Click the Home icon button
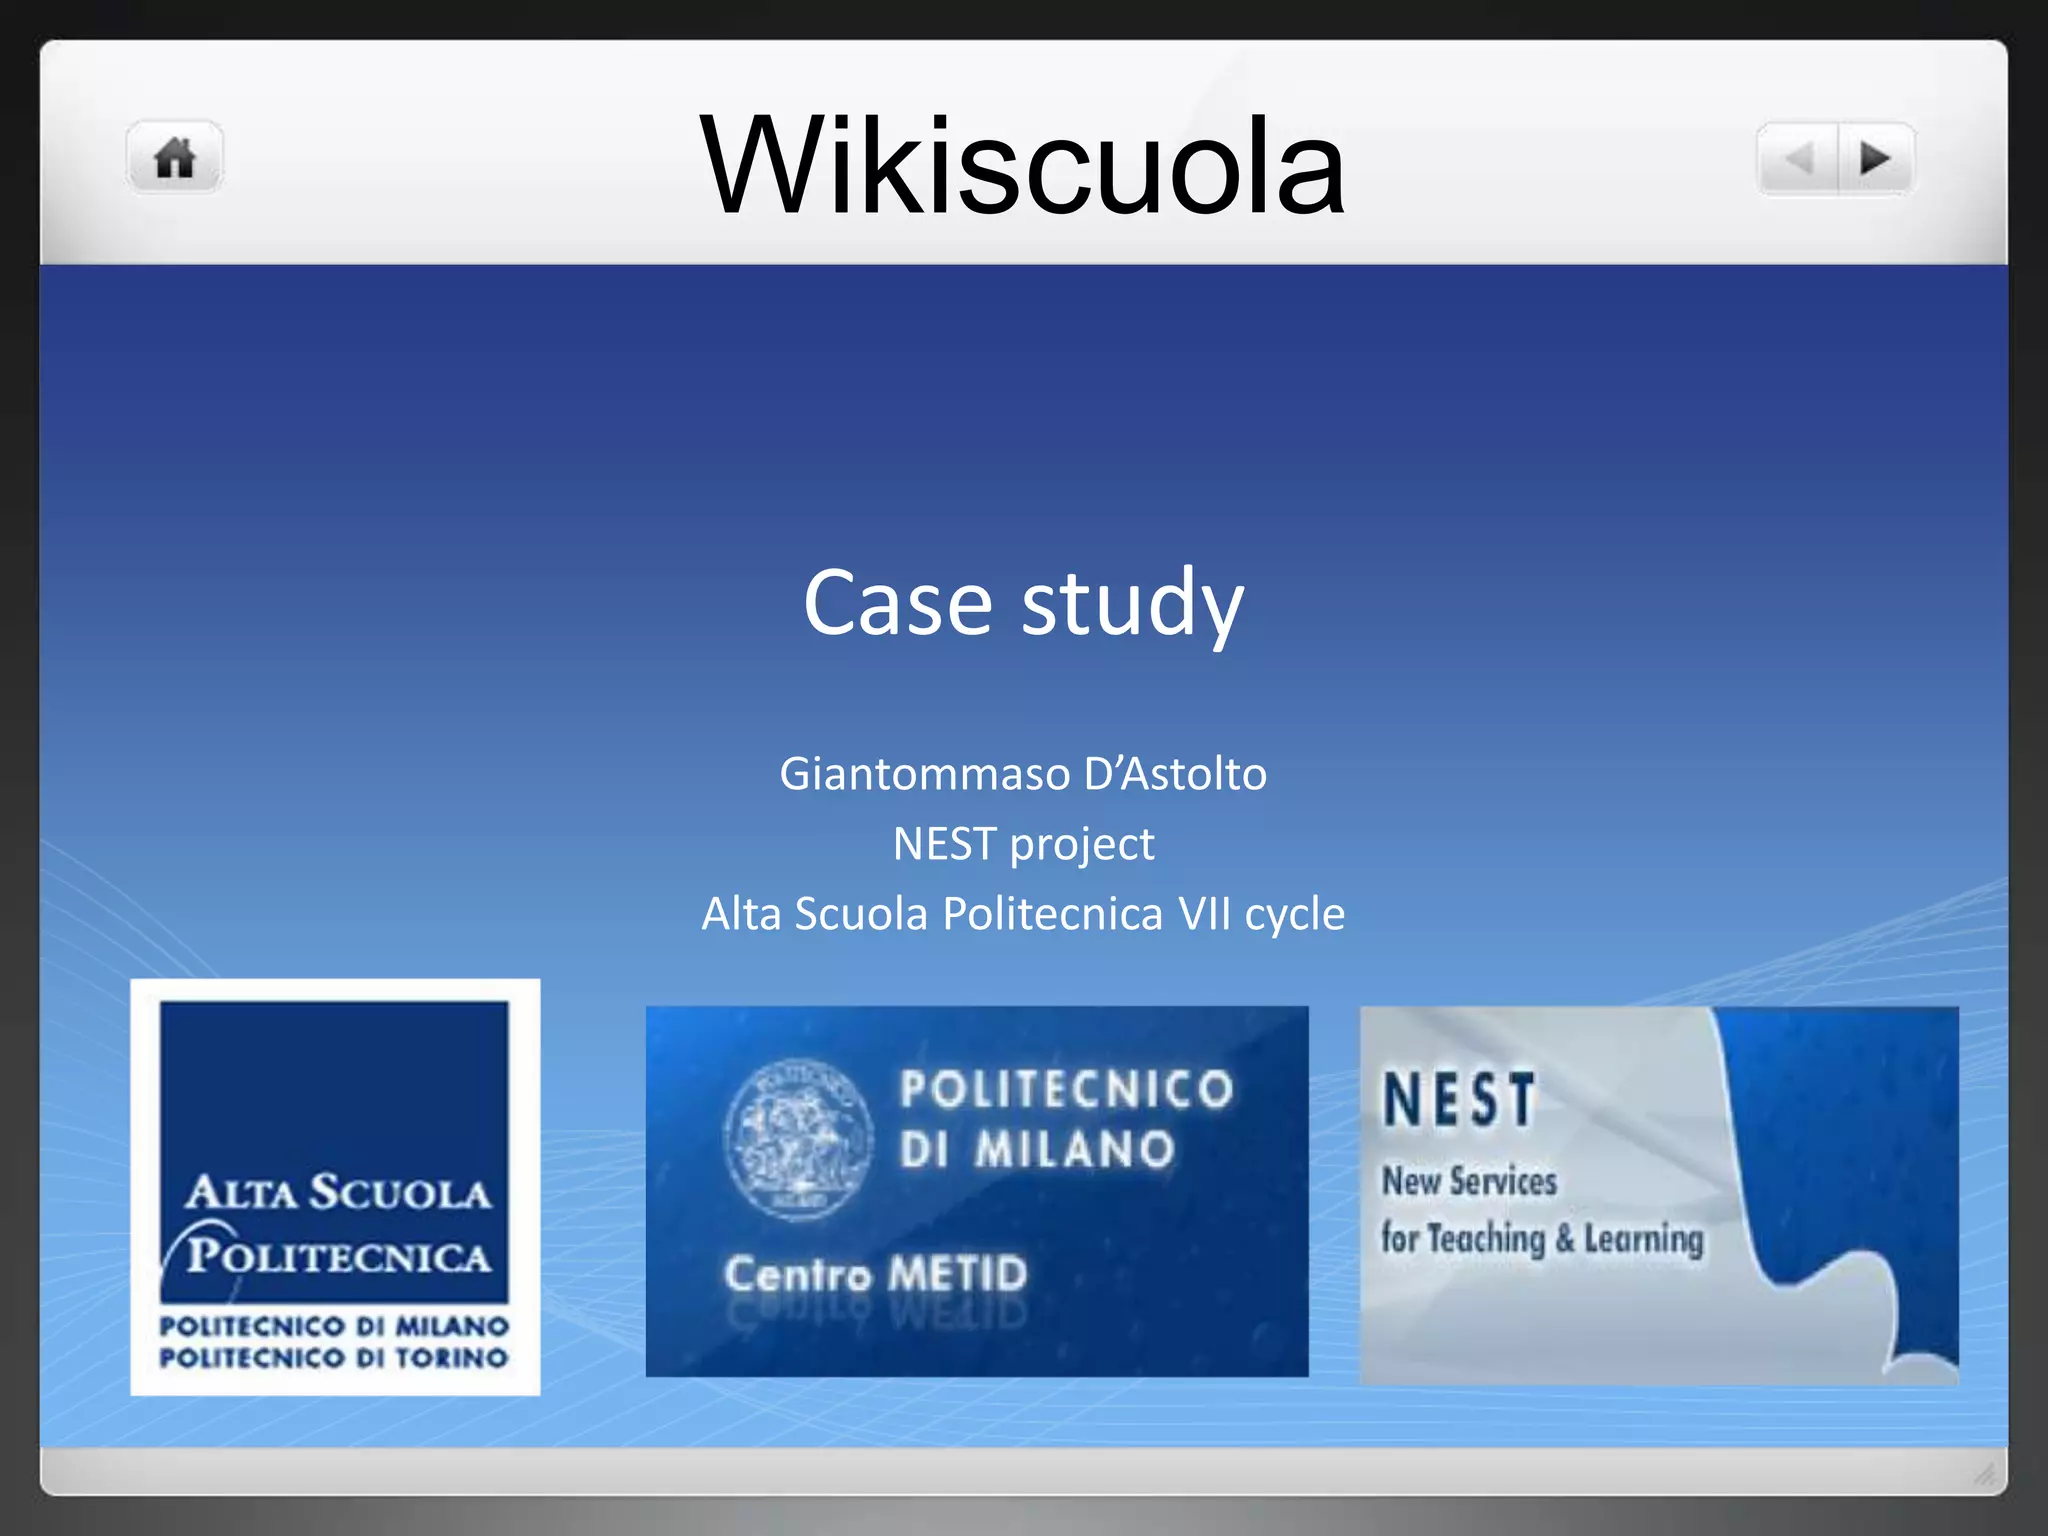 coord(174,158)
